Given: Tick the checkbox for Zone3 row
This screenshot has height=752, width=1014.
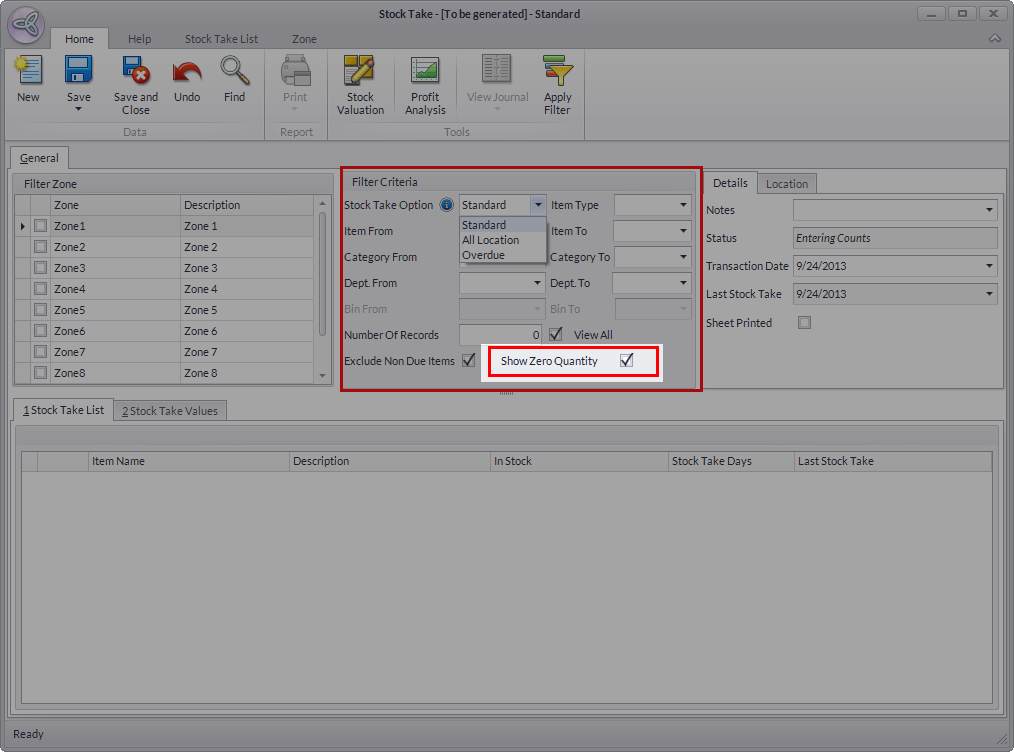Looking at the screenshot, I should [40, 268].
